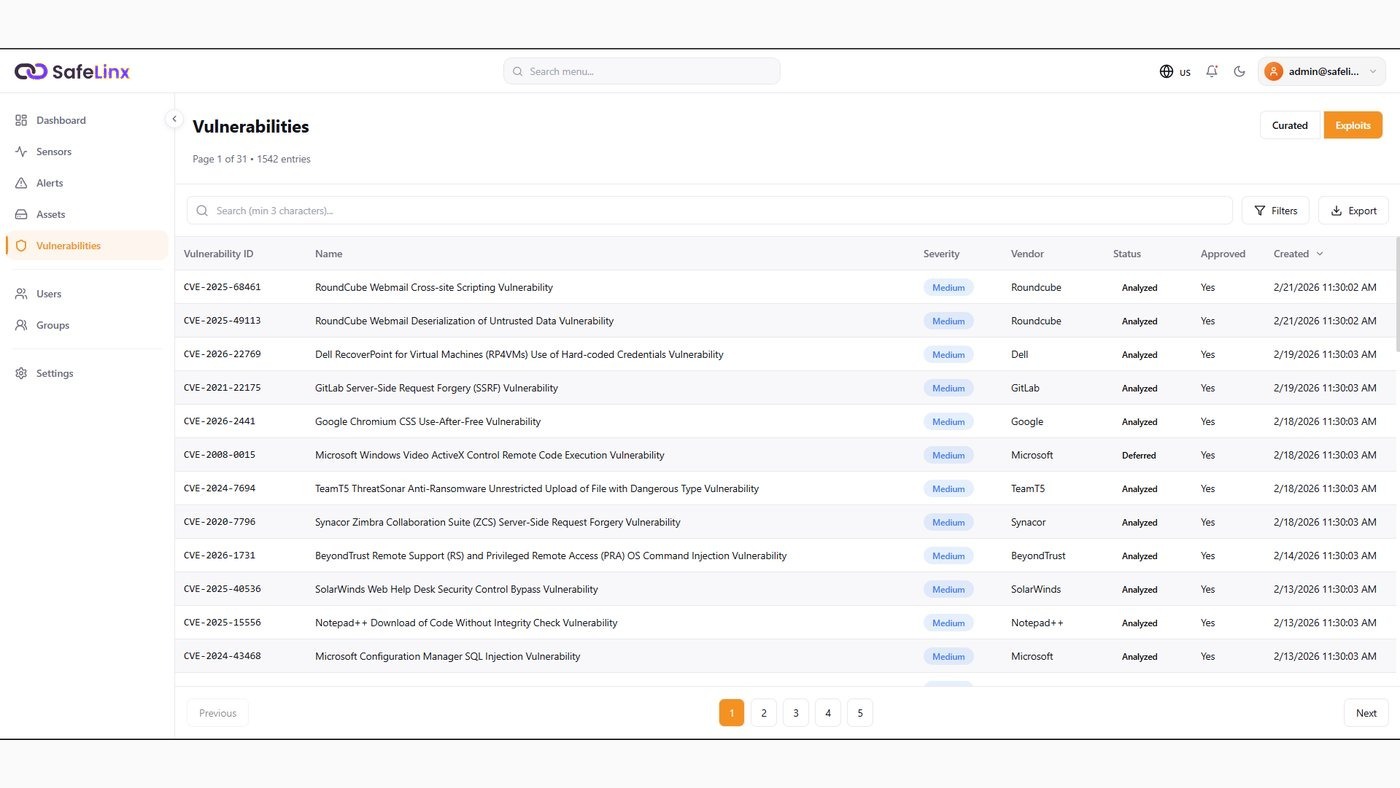Switch to the Exploits tab

pos(1353,125)
